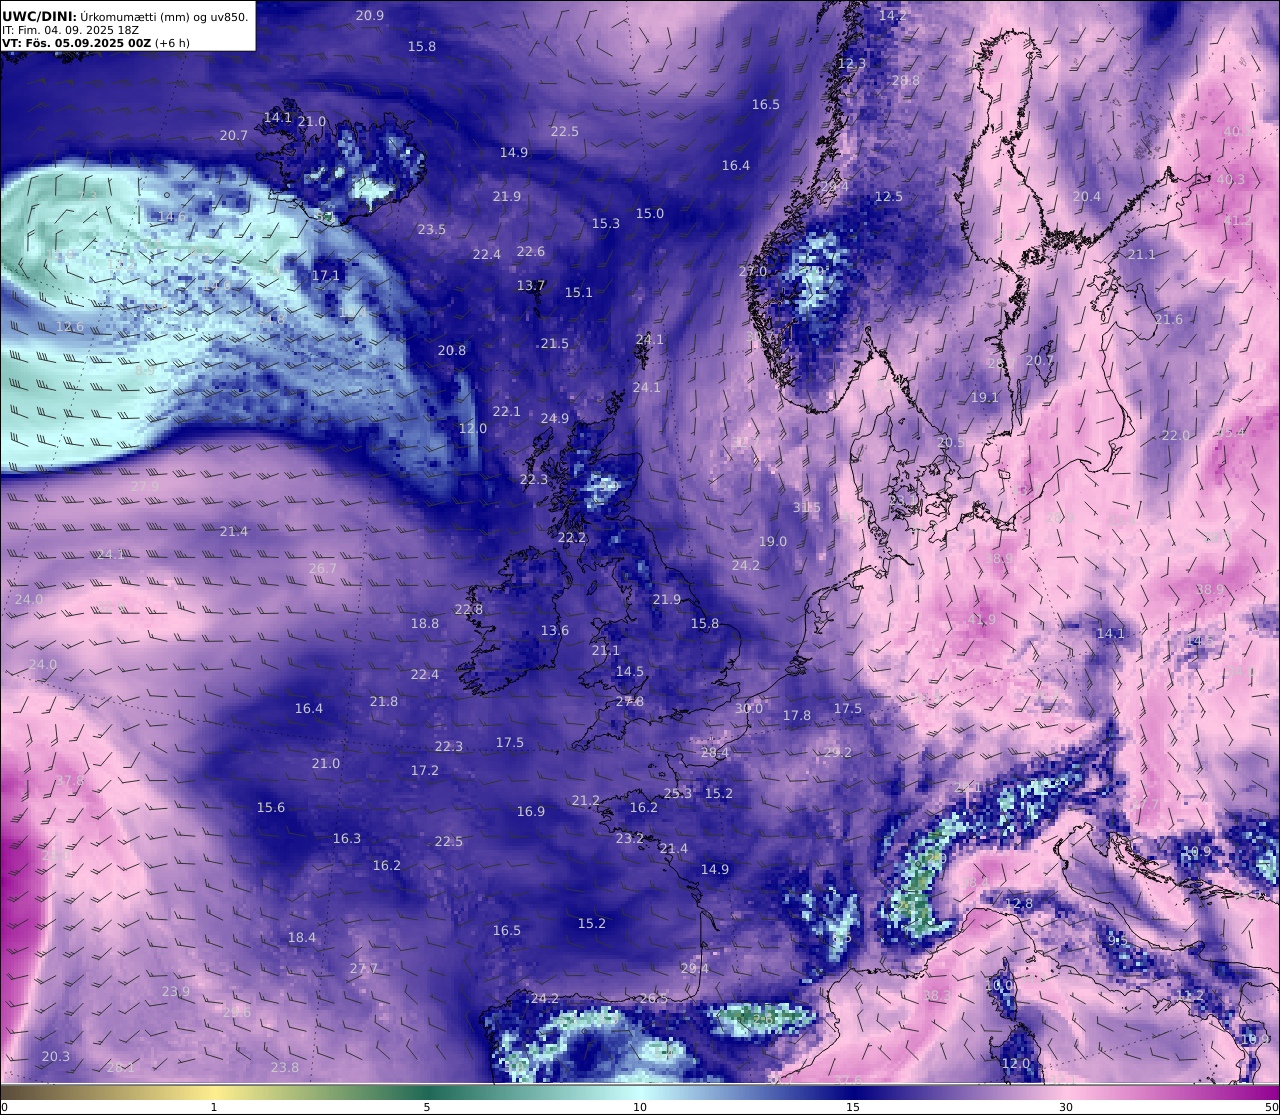Click the 20.8 value label

click(x=452, y=351)
